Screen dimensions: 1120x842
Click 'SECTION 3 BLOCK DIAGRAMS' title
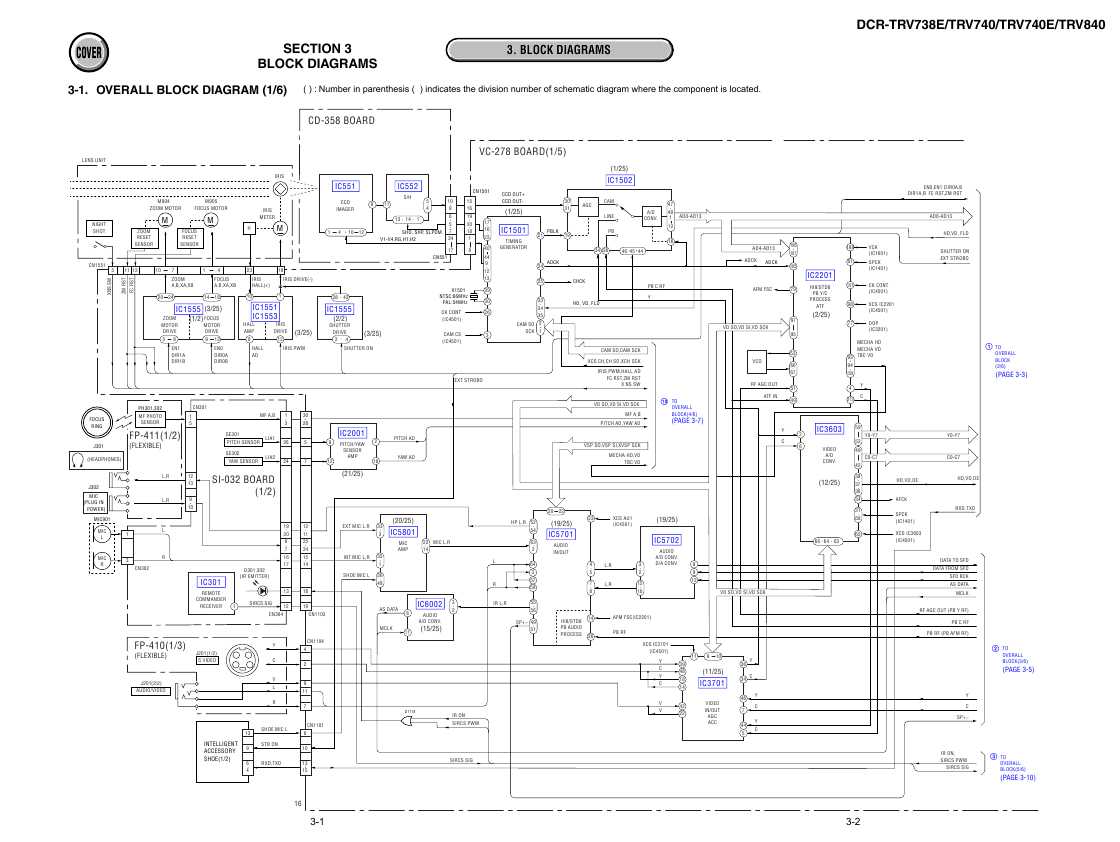click(x=317, y=56)
